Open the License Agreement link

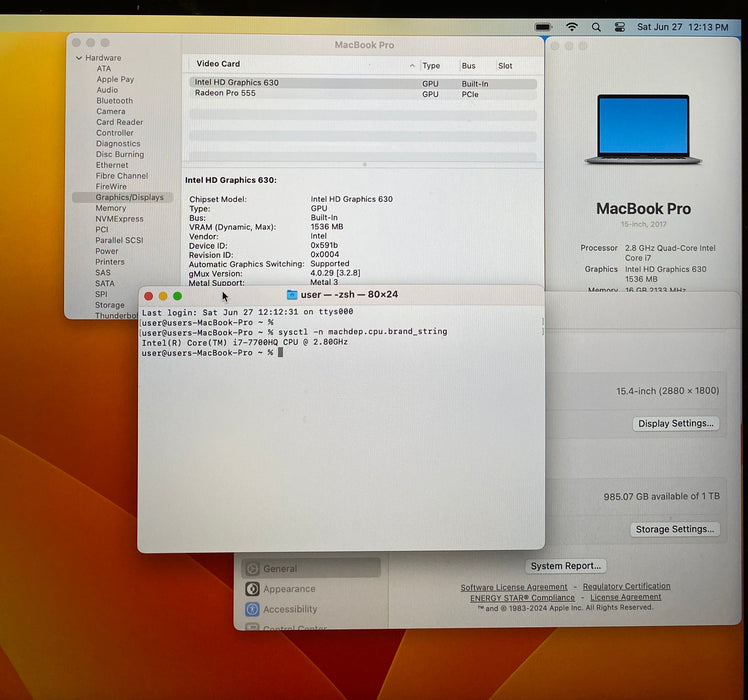tap(625, 597)
